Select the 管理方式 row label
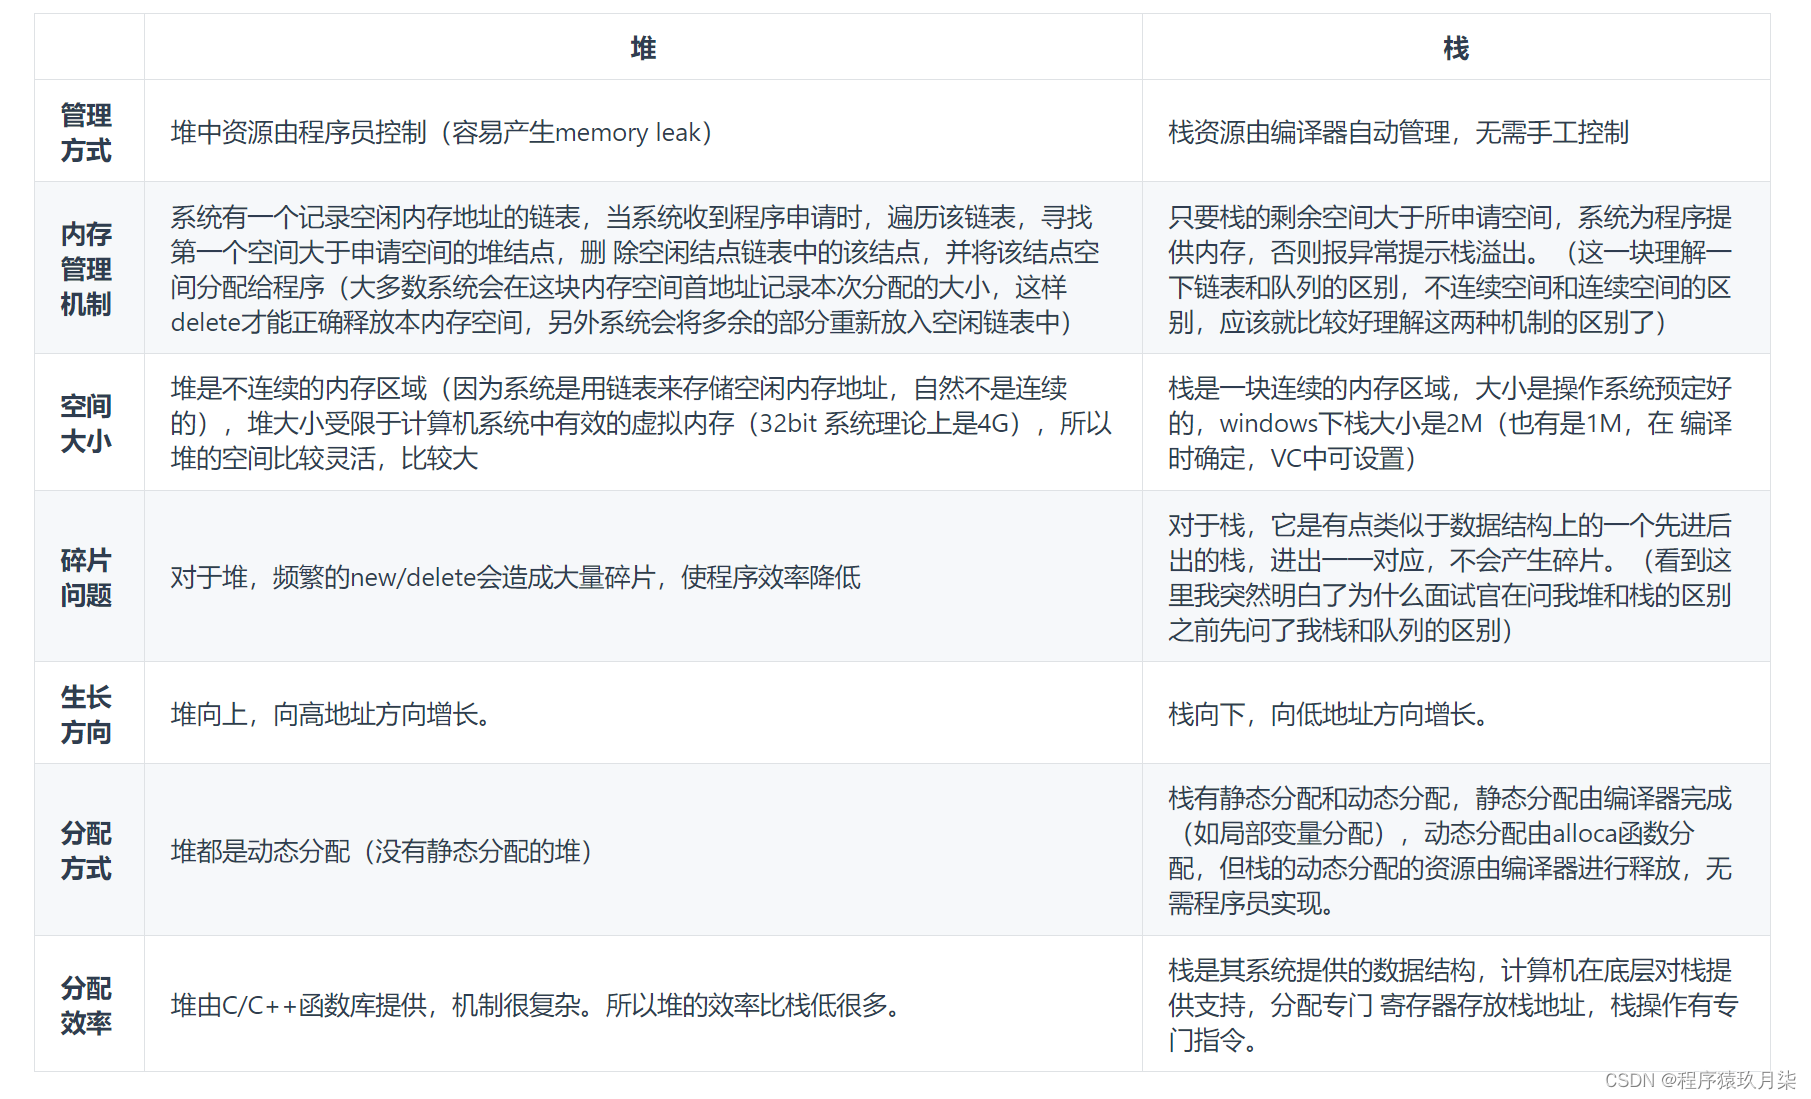Screen dimensions: 1811x1099 coord(87,132)
